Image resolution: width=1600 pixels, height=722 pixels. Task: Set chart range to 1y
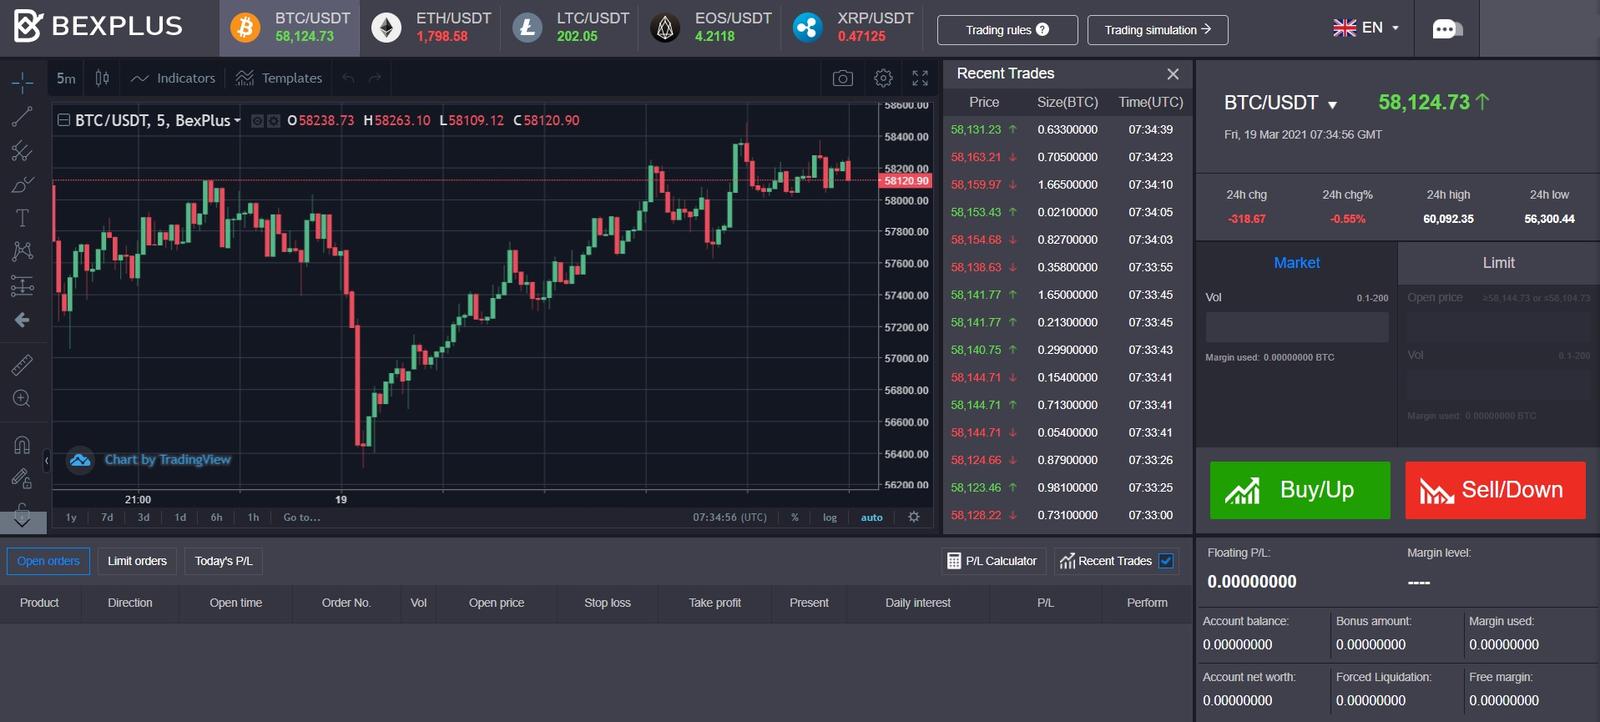pos(71,518)
